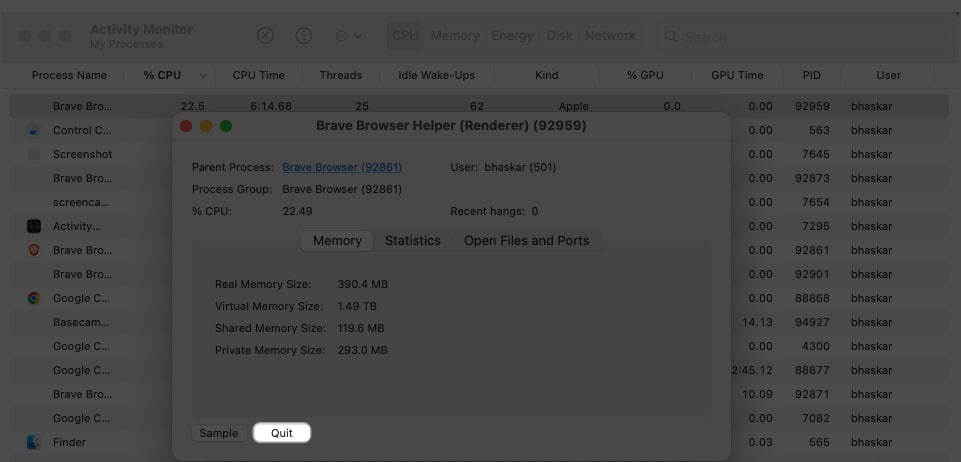Click the stop process X icon in toolbar
The height and width of the screenshot is (462, 961).
pyautogui.click(x=265, y=36)
